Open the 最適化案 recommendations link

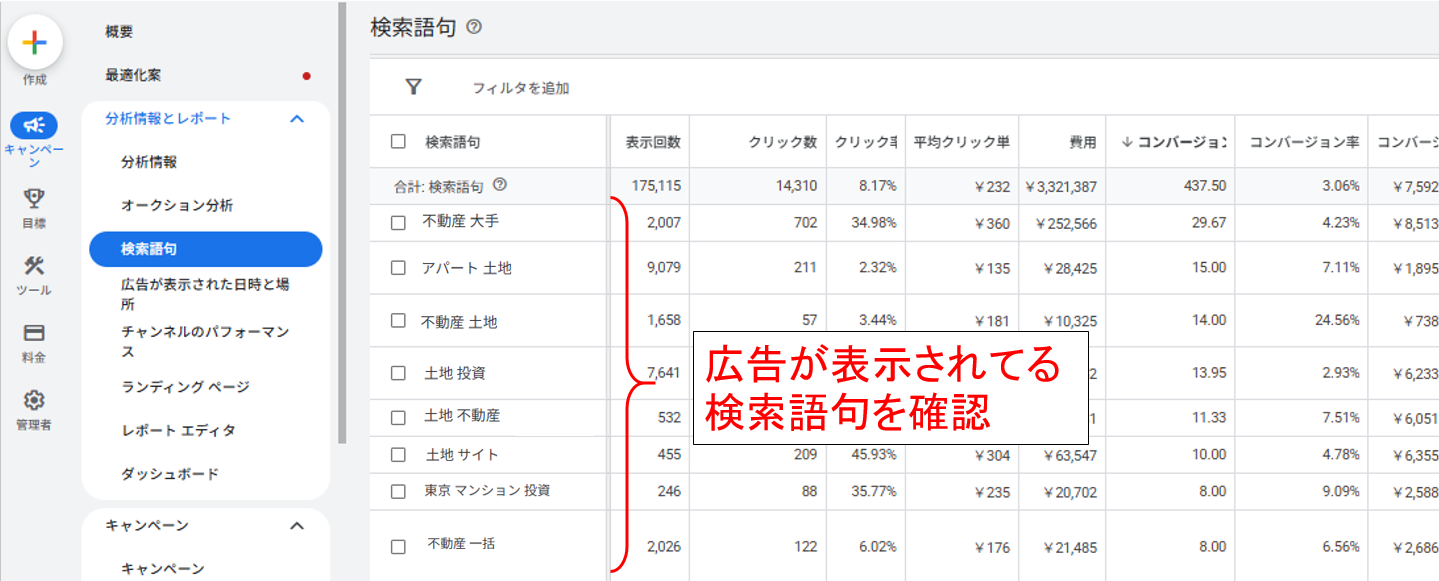[133, 75]
